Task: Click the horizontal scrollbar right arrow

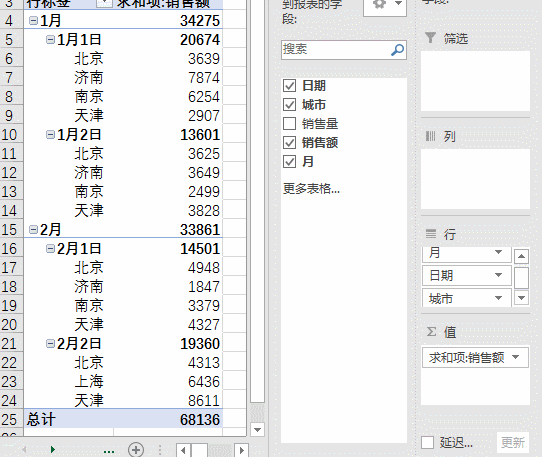Action: (x=242, y=450)
